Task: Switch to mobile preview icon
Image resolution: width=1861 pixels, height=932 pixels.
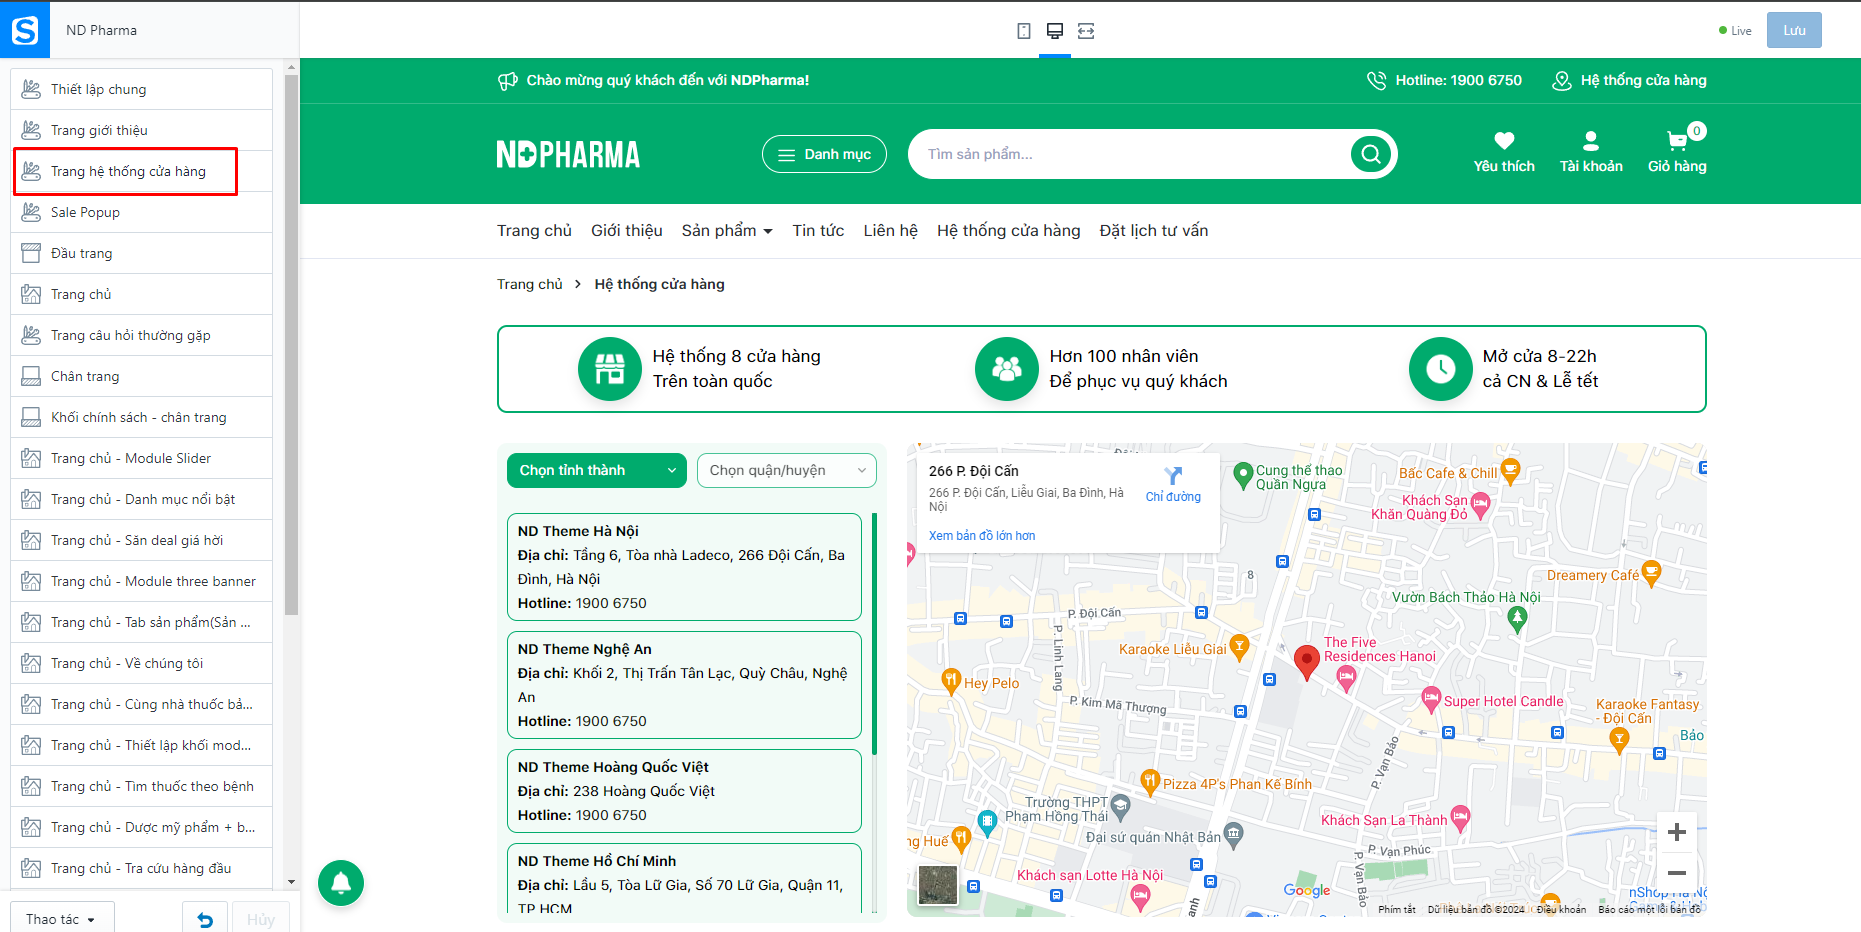Action: tap(1024, 31)
